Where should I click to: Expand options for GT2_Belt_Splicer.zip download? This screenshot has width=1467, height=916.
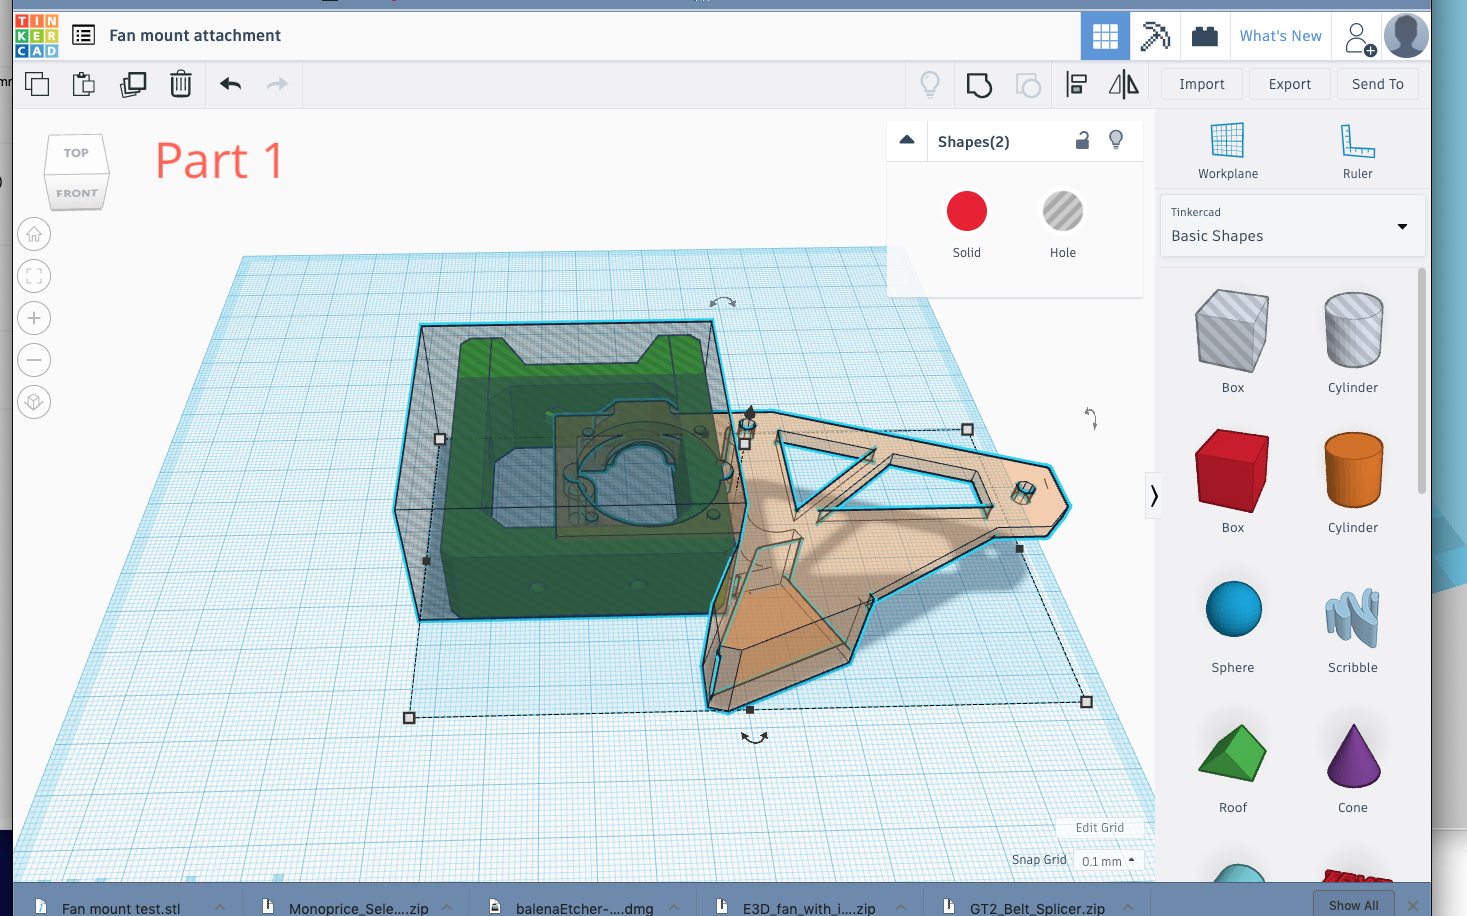pos(1128,907)
